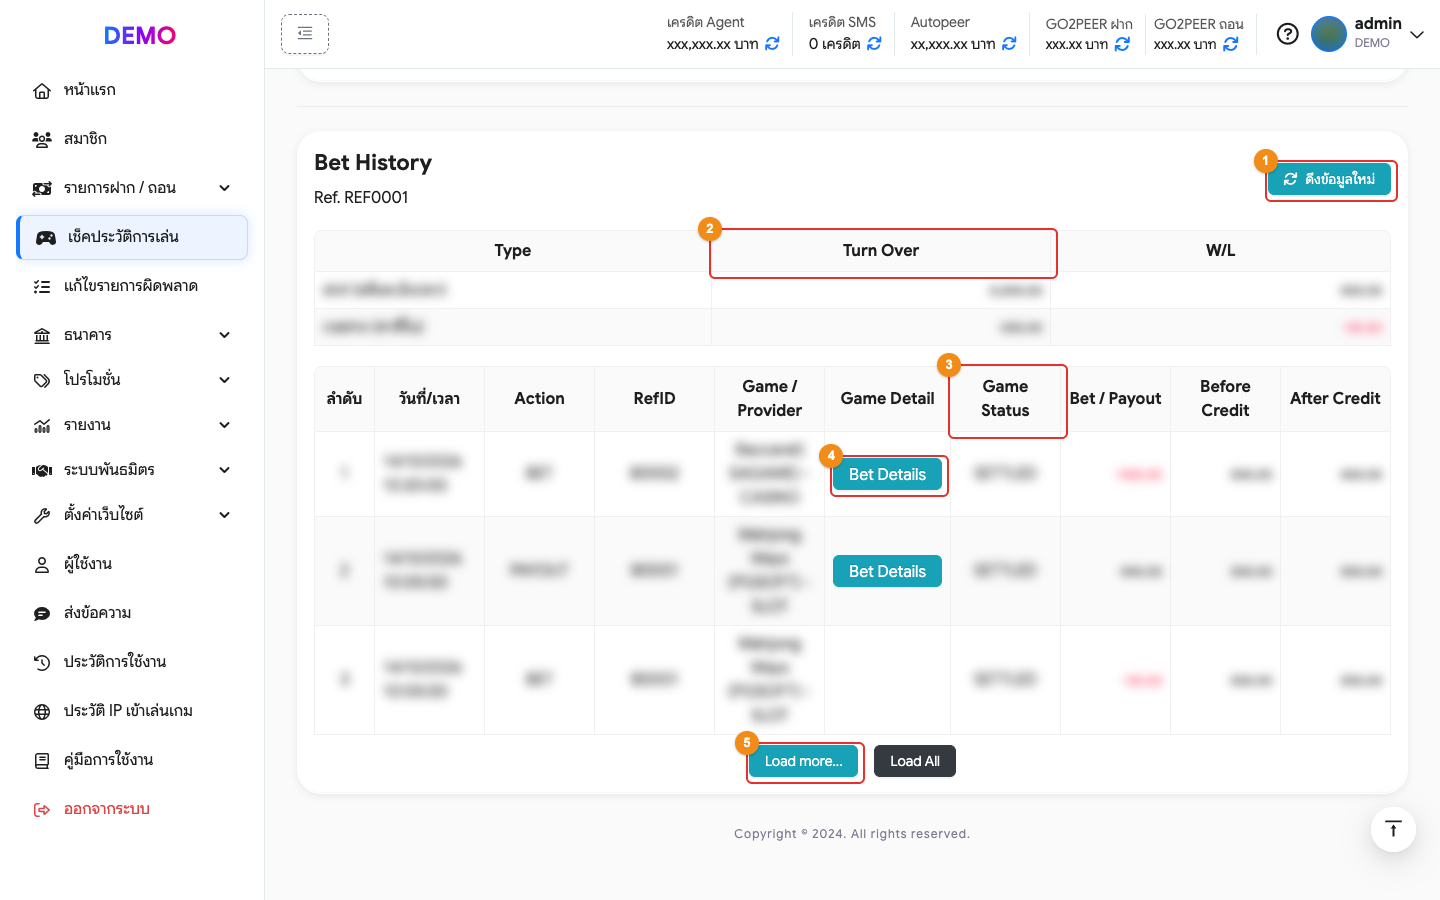
Task: Refresh the Autopeer balance icon
Action: point(1009,44)
